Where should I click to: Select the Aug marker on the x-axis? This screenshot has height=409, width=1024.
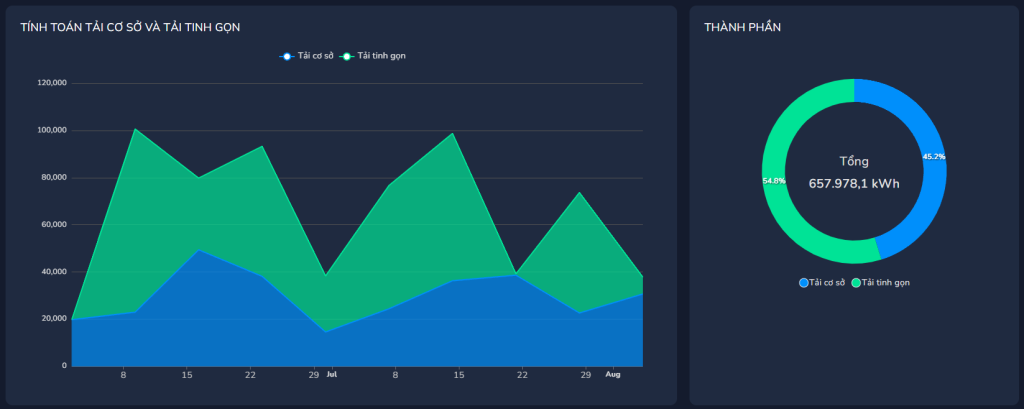click(x=613, y=375)
